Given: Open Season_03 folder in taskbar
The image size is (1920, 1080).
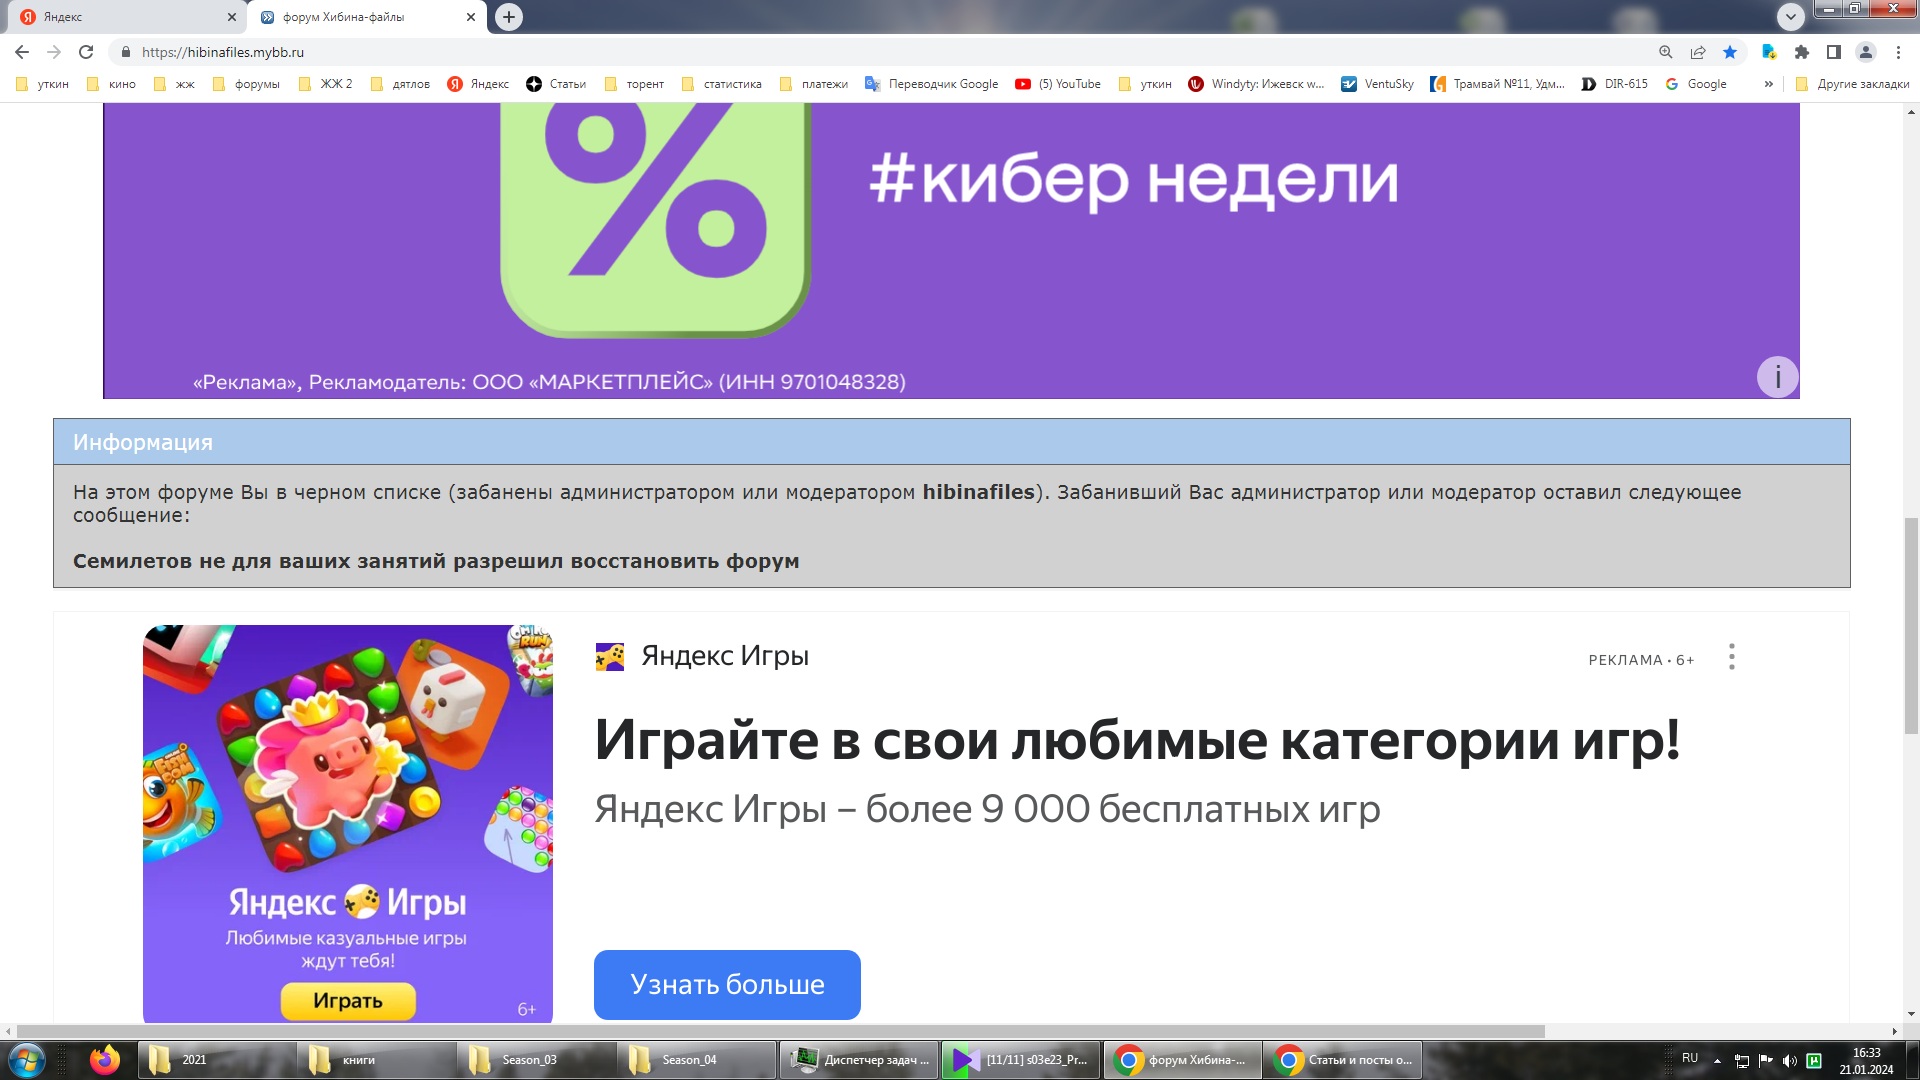Looking at the screenshot, I should [x=535, y=1060].
